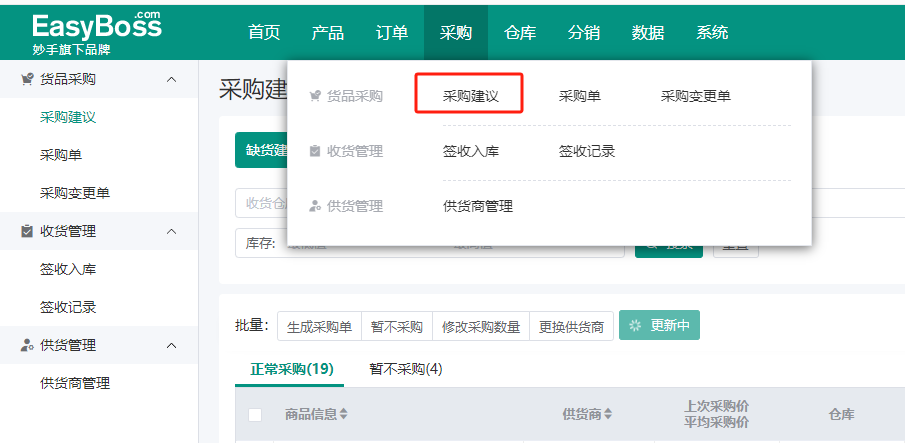Open the 订单 top menu
The height and width of the screenshot is (443, 905).
[392, 32]
